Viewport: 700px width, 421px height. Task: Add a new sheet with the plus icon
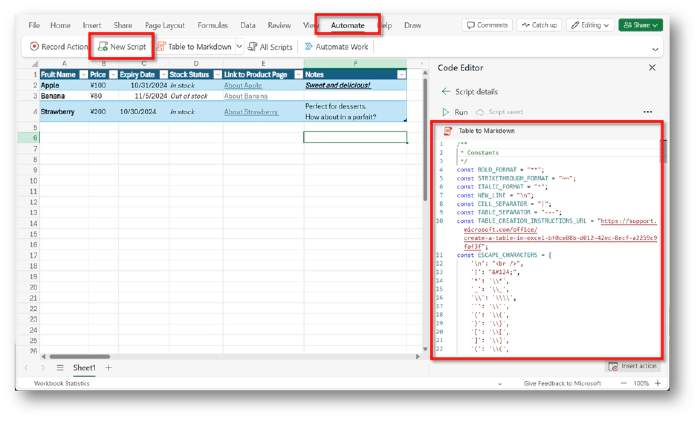click(x=109, y=367)
